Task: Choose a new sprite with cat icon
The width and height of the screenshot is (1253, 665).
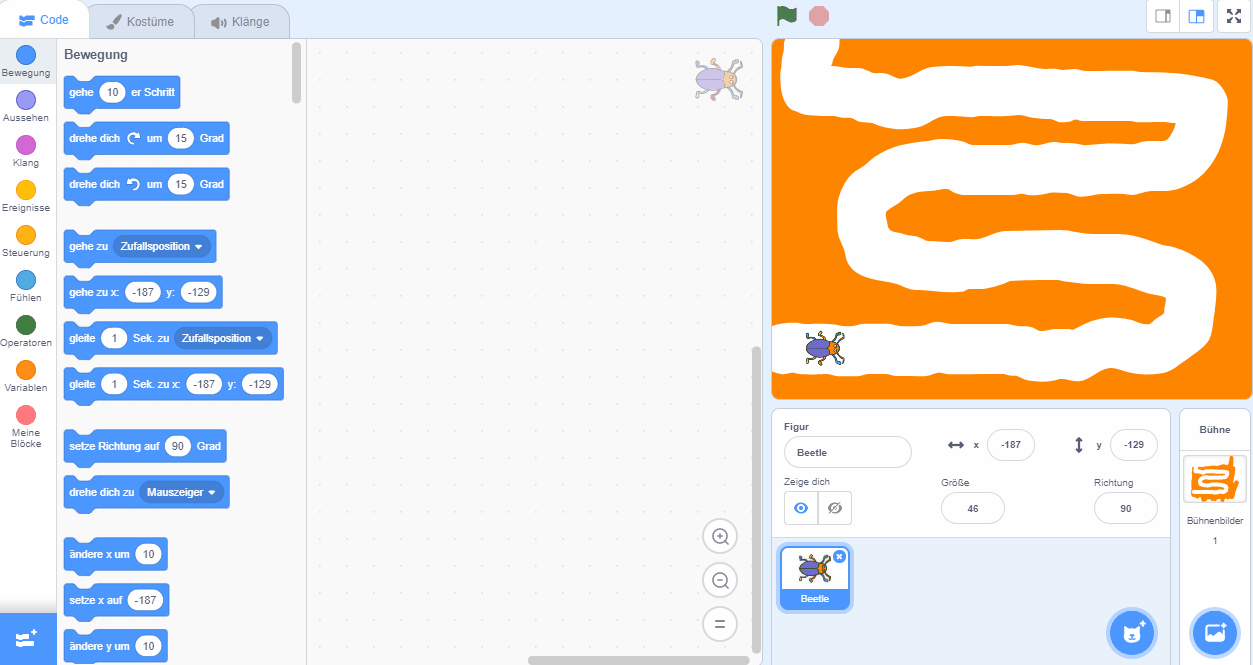Action: tap(1132, 632)
